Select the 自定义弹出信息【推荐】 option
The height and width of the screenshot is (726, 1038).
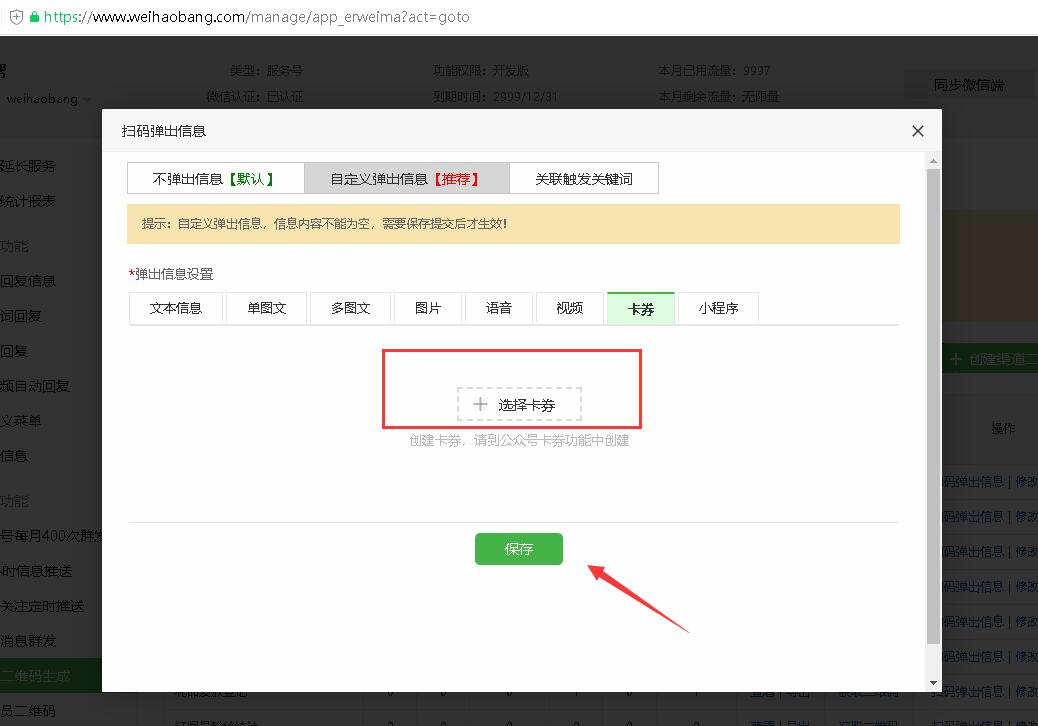tap(406, 179)
